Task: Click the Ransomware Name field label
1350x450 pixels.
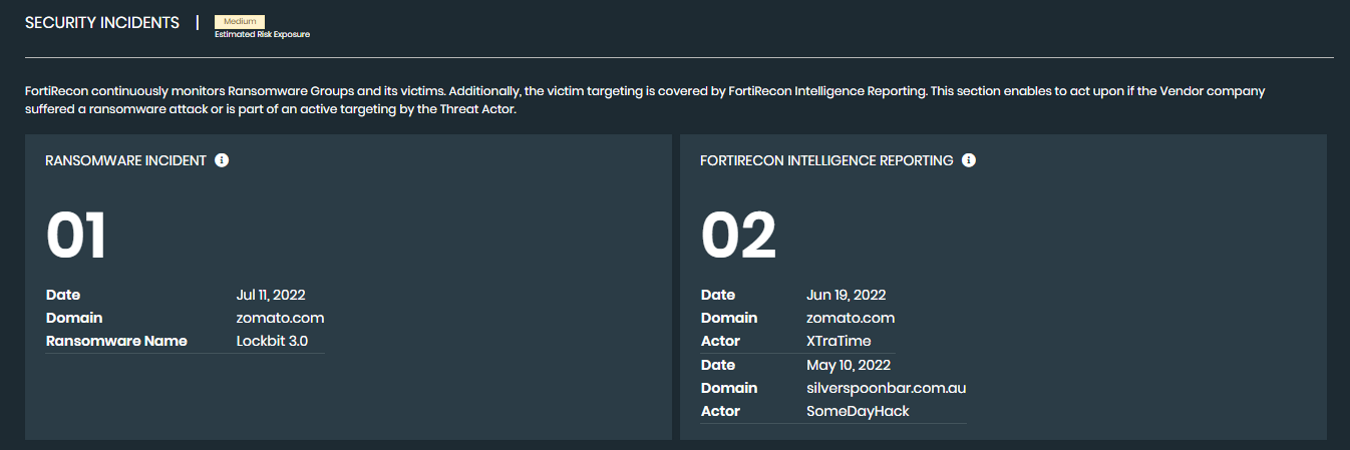Action: tap(116, 341)
